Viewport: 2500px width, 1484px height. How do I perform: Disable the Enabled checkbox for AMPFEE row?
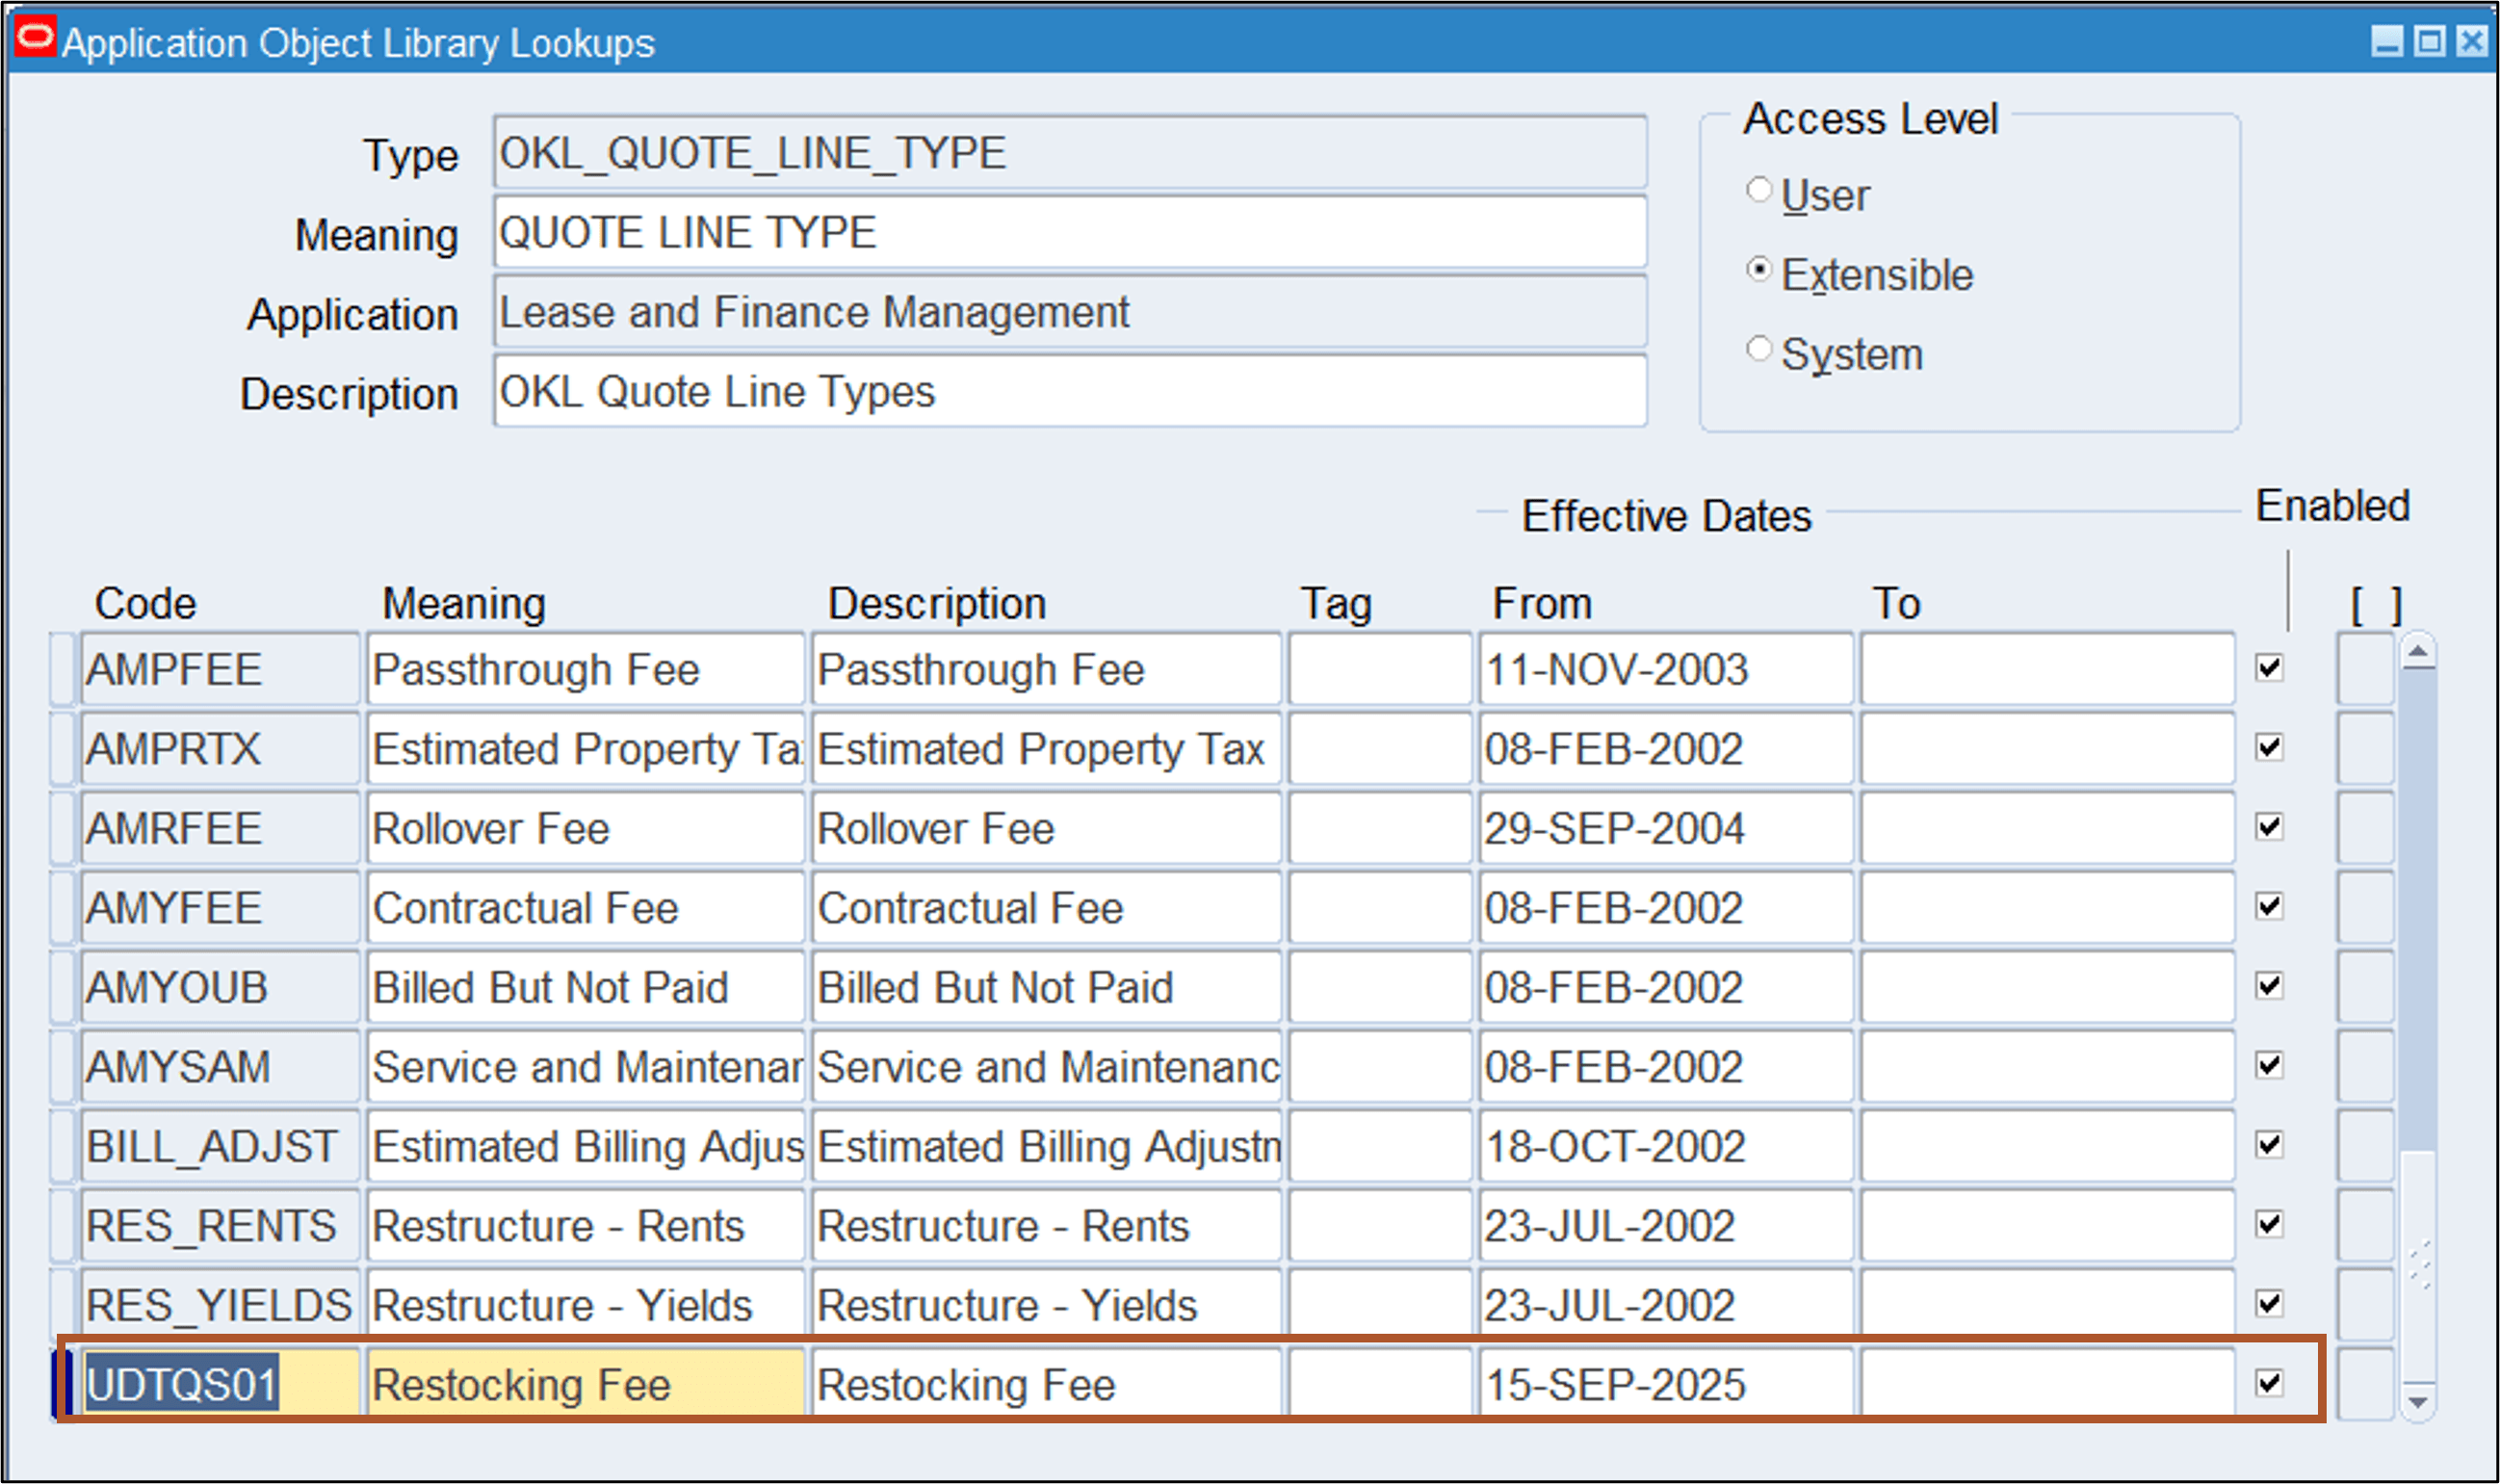(x=2268, y=668)
